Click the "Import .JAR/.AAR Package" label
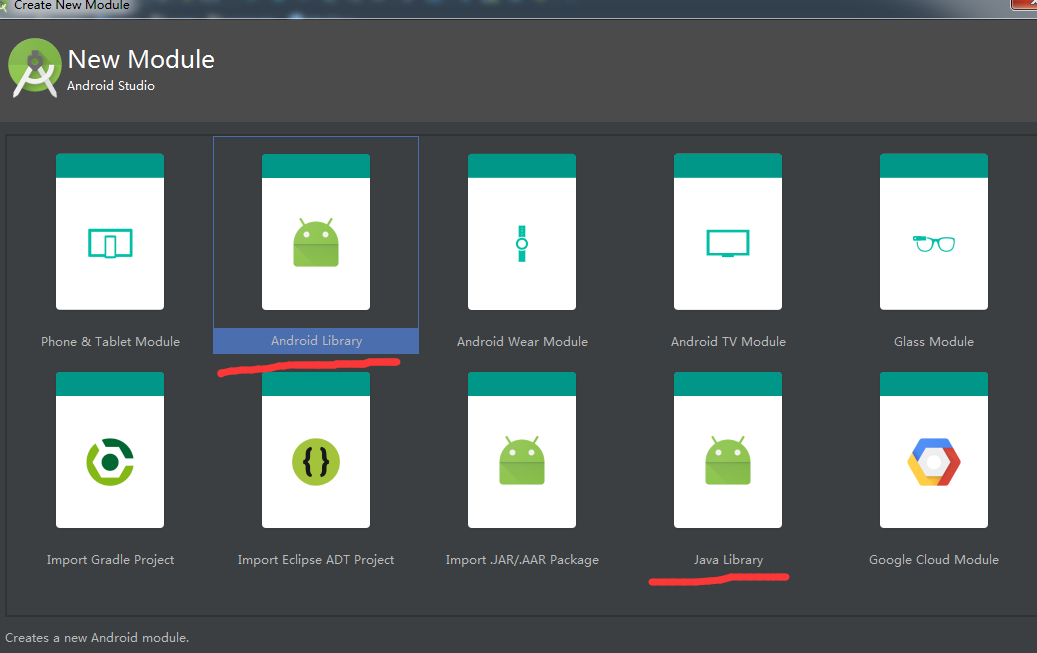1037x653 pixels. coord(522,560)
